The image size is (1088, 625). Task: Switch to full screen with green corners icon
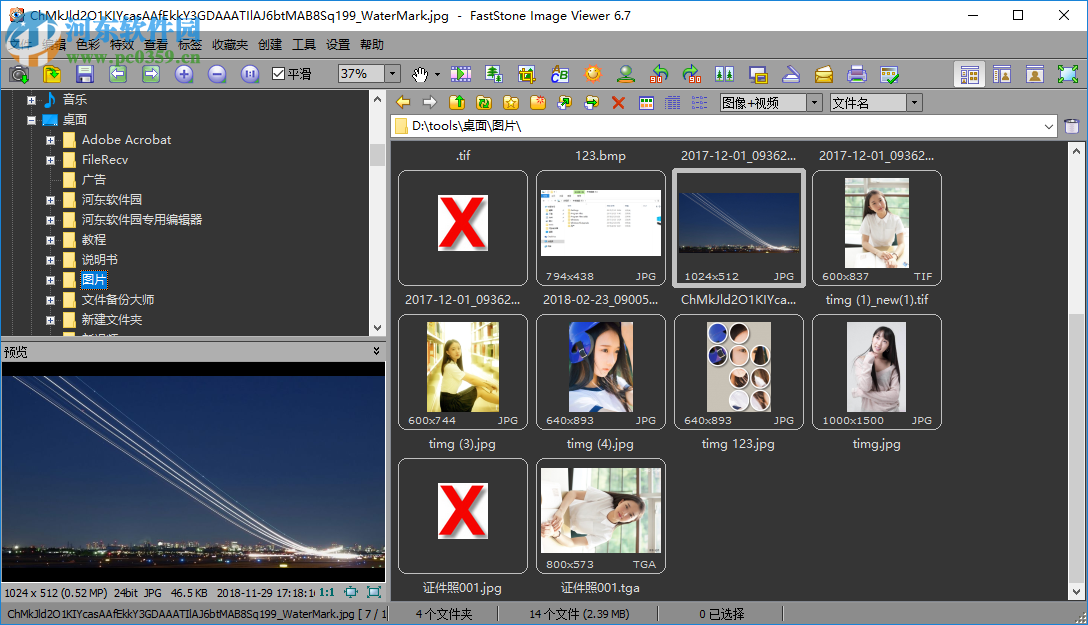tap(1066, 73)
